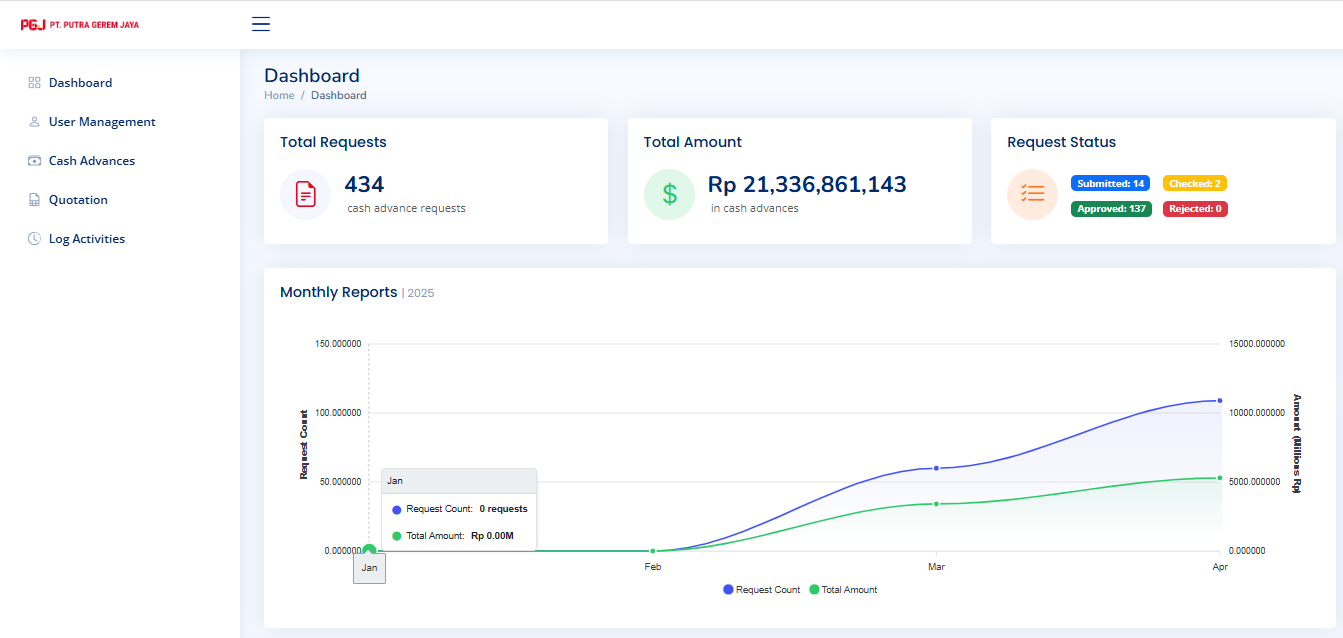
Task: Click the PT. Putra Gerem Jaya logo
Action: [80, 24]
